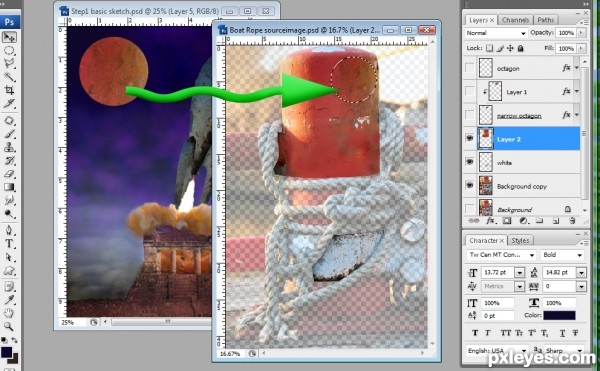The height and width of the screenshot is (371, 600).
Task: Switch to the Channels tab
Action: click(515, 20)
